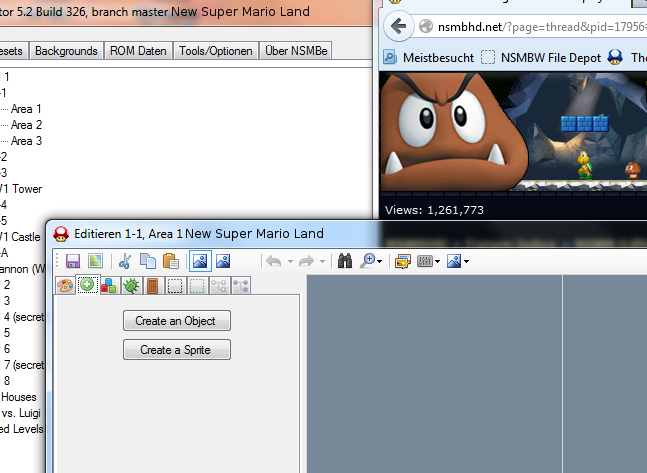Viewport: 647px width, 473px height.
Task: Open the colored blocks objects tab
Action: coord(109,286)
